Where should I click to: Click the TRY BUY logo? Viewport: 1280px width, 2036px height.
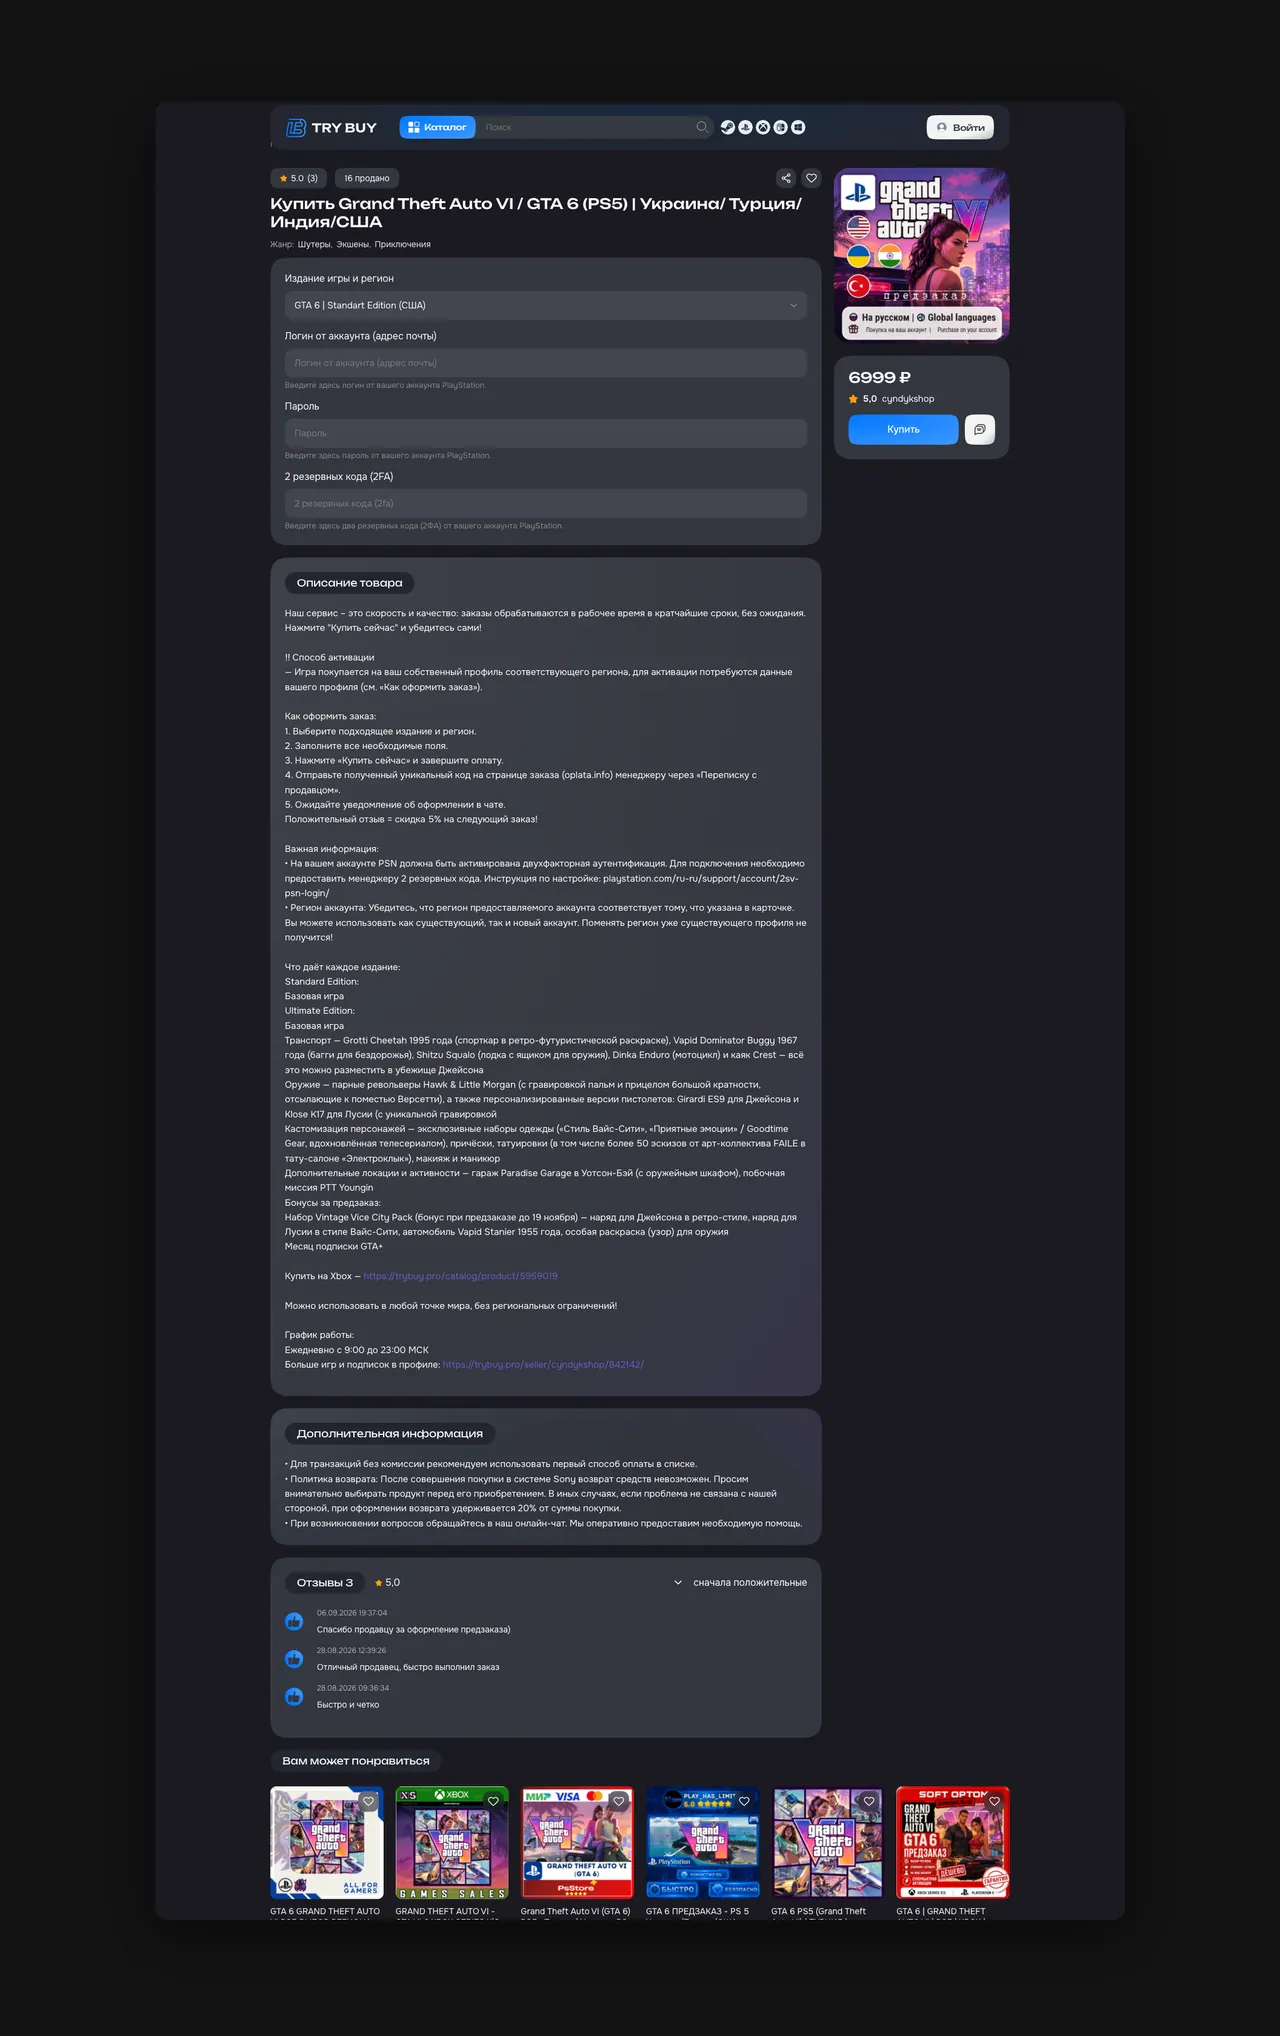pyautogui.click(x=331, y=128)
